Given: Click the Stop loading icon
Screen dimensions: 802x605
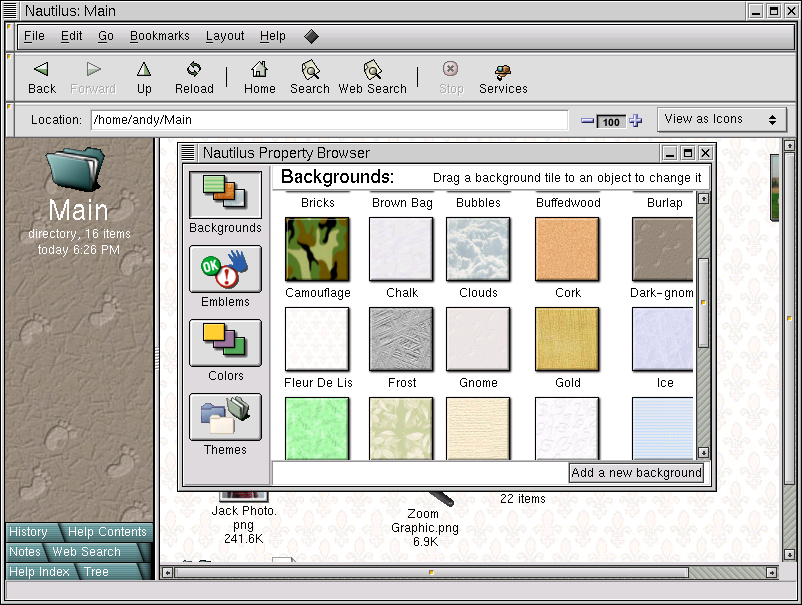Looking at the screenshot, I should tap(450, 69).
